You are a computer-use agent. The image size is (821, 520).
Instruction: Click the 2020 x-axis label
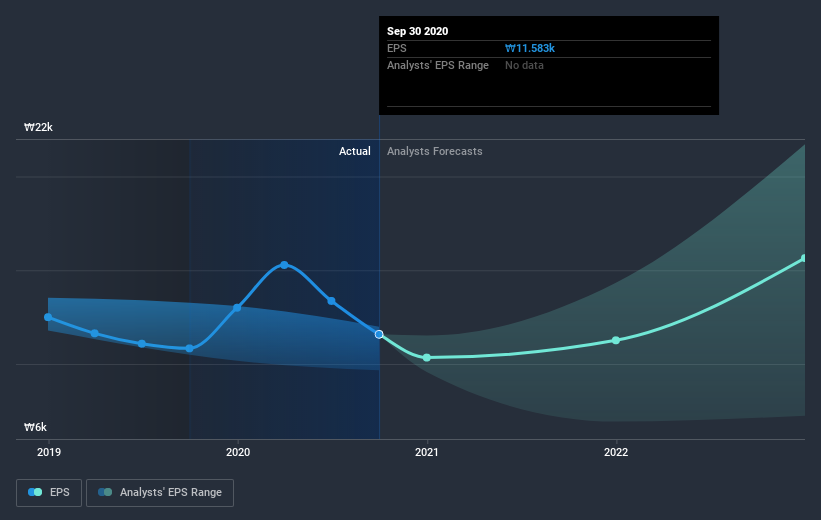(x=238, y=452)
